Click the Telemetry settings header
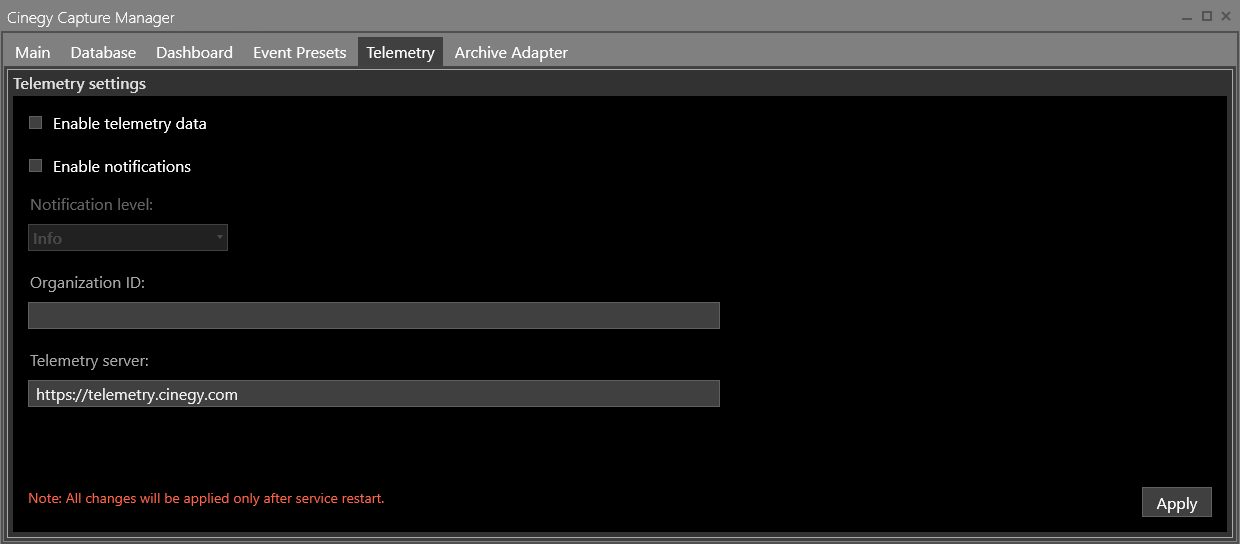 point(80,84)
